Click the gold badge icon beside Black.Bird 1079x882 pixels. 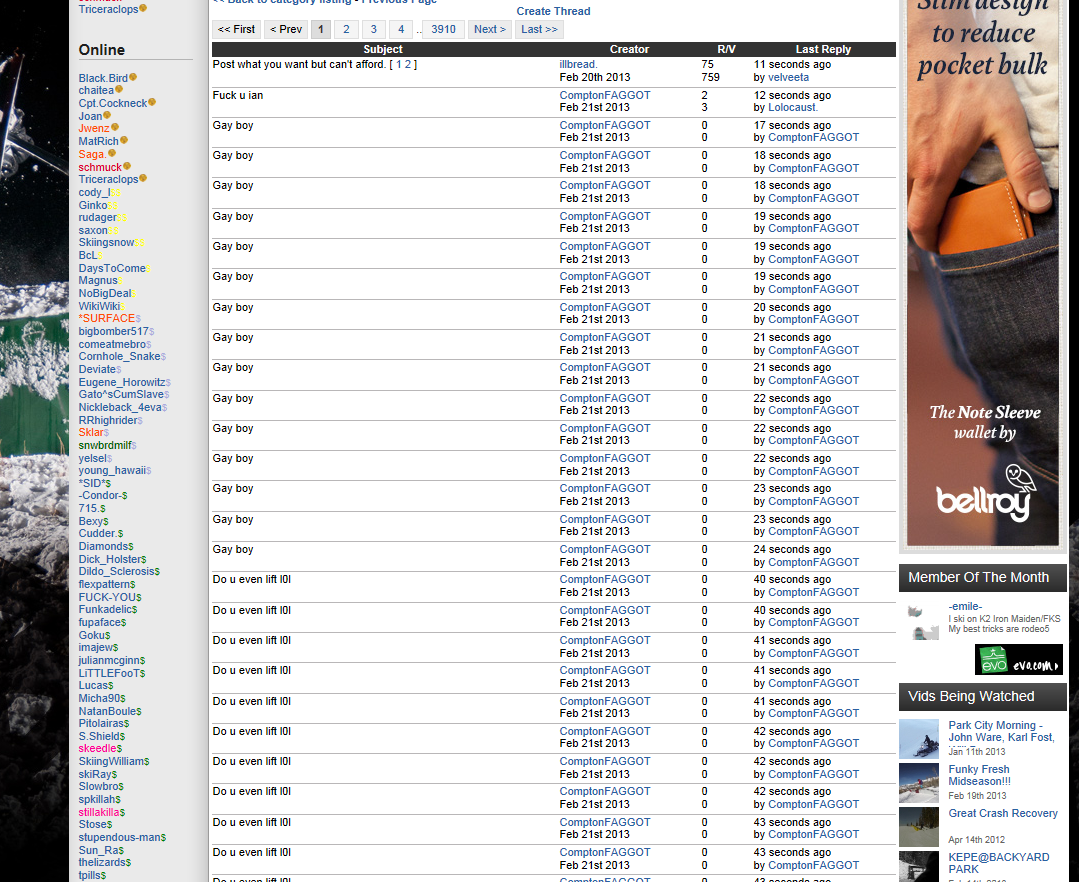click(x=133, y=78)
